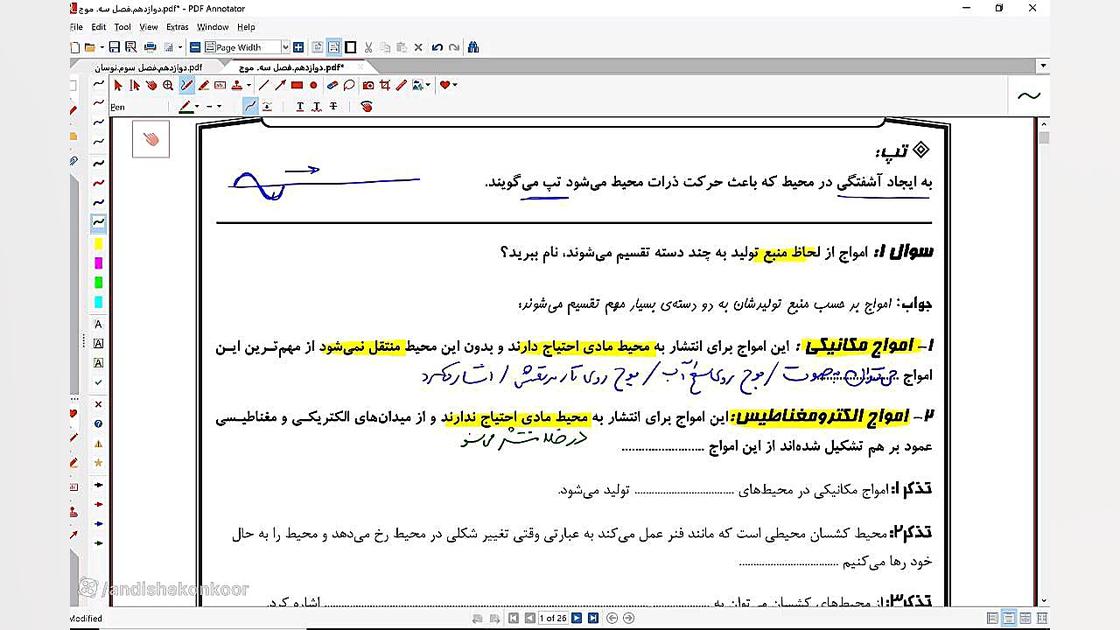Click the Crop page tool
This screenshot has width=1120, height=630.
click(385, 85)
